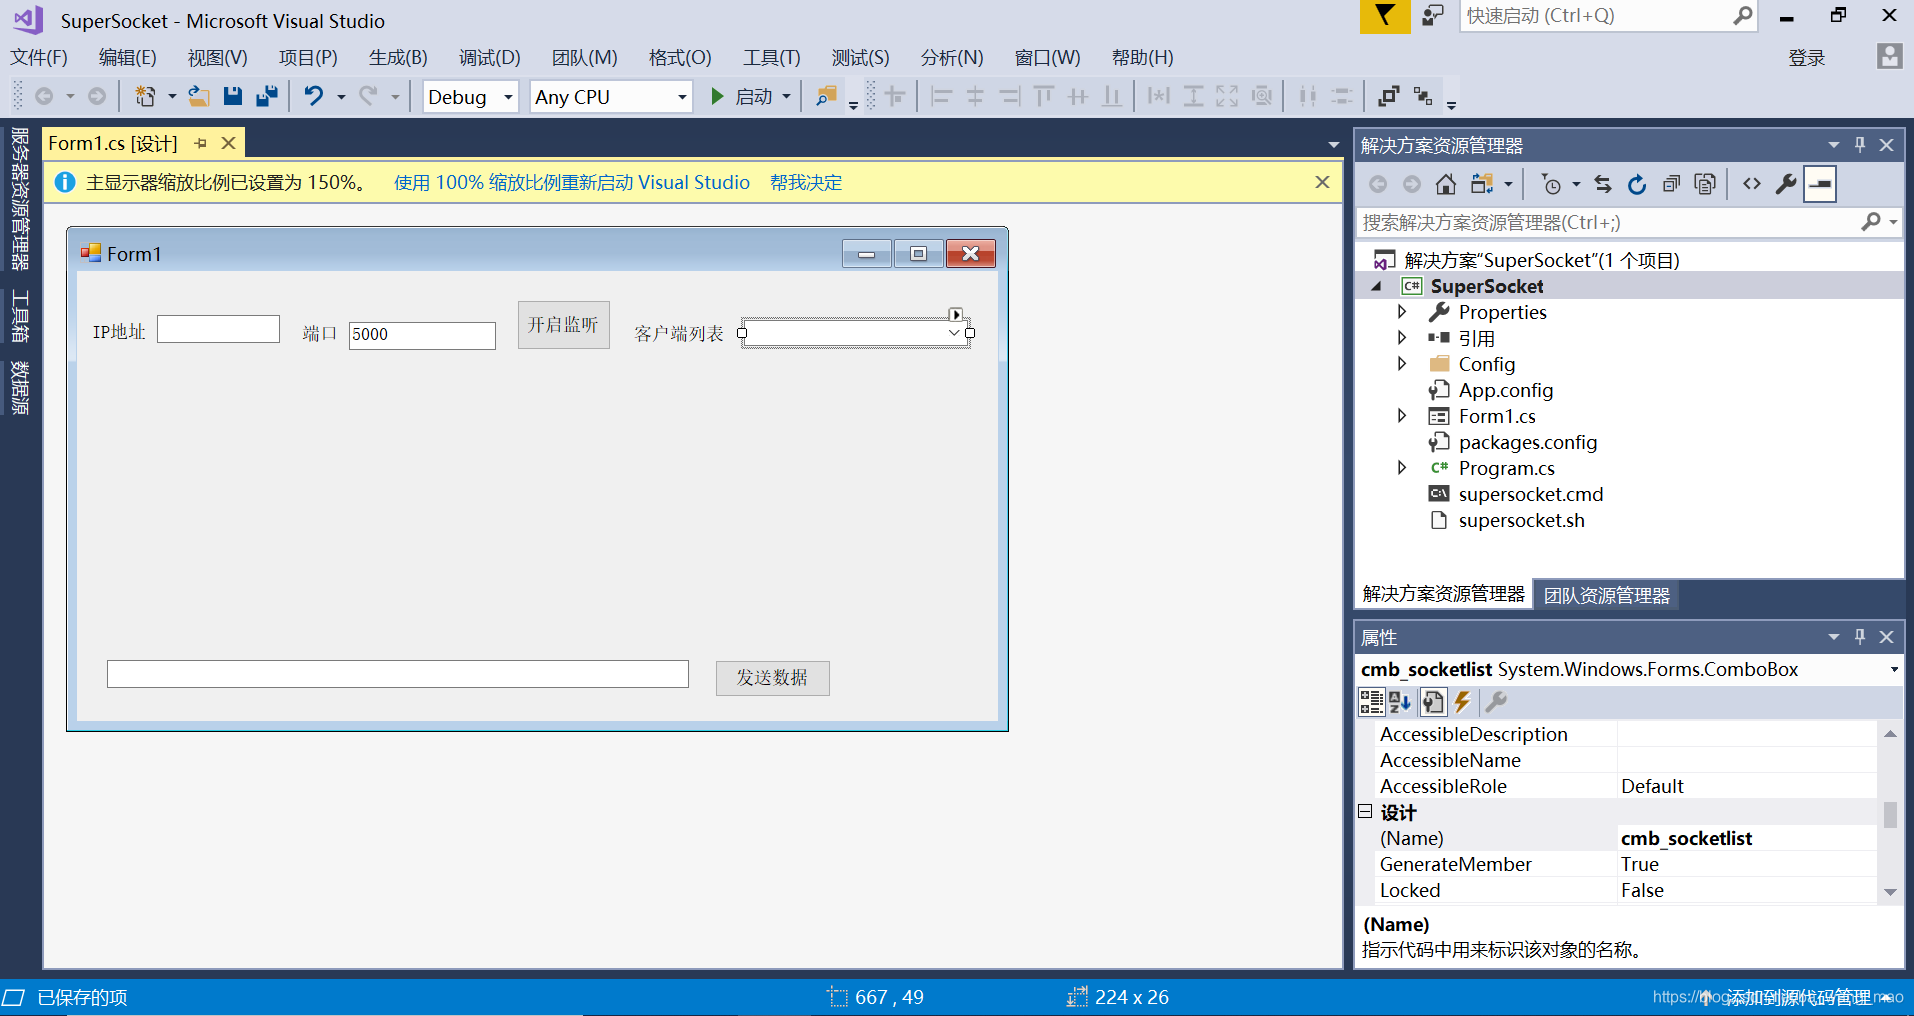Open the 文件(F) menu
This screenshot has height=1016, width=1914.
pos(39,58)
